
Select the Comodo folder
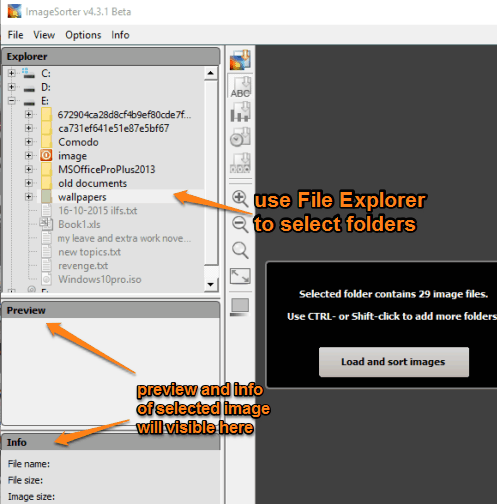[78, 142]
